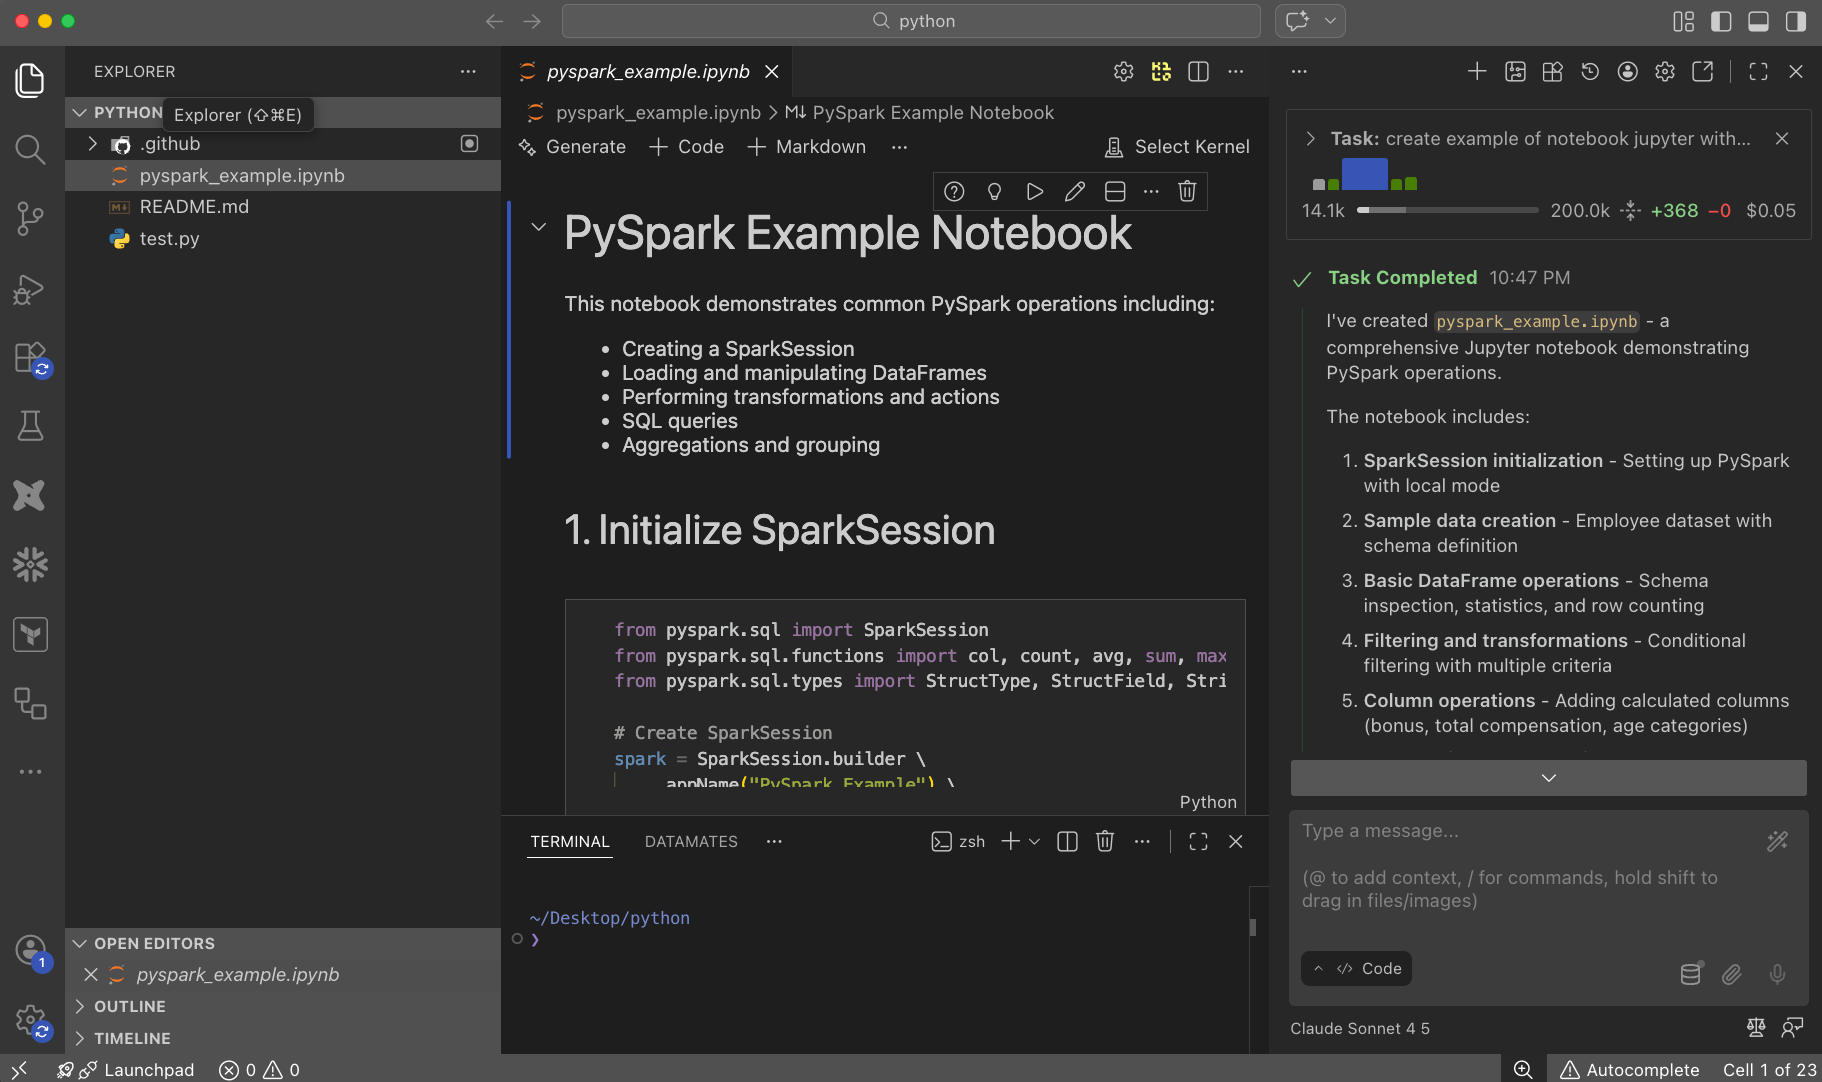Open the Testing beaker icon in sidebar

click(x=30, y=425)
